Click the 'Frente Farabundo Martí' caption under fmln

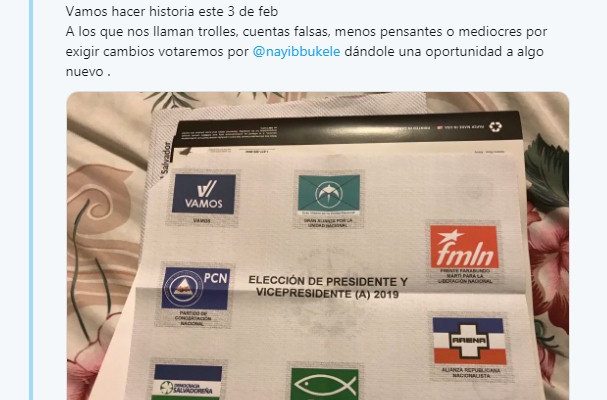465,276
